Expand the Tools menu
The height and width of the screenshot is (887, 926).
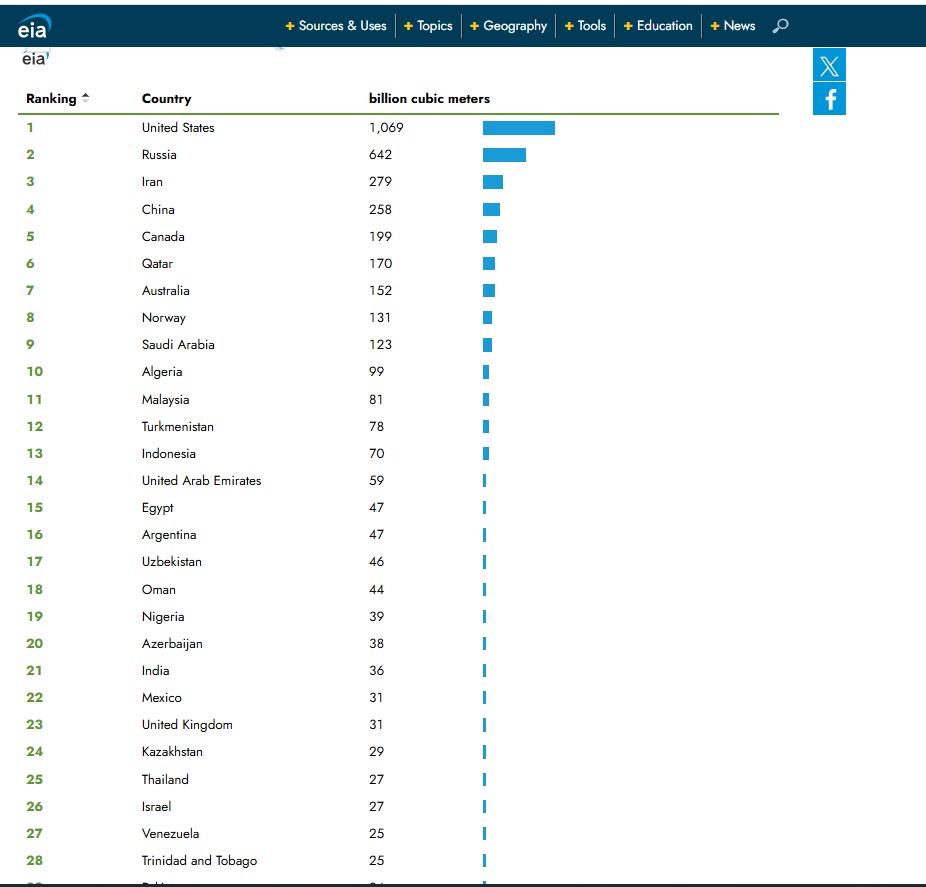(585, 25)
